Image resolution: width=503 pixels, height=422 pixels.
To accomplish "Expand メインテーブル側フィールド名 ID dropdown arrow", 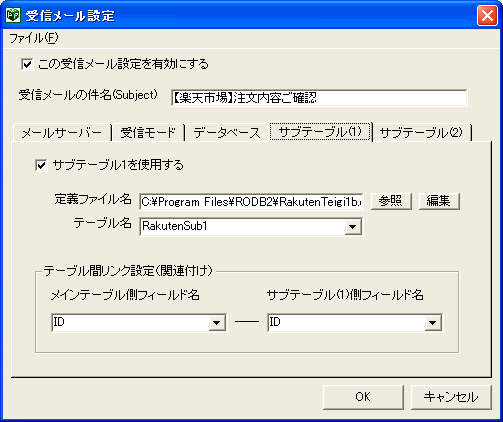I will [x=217, y=322].
